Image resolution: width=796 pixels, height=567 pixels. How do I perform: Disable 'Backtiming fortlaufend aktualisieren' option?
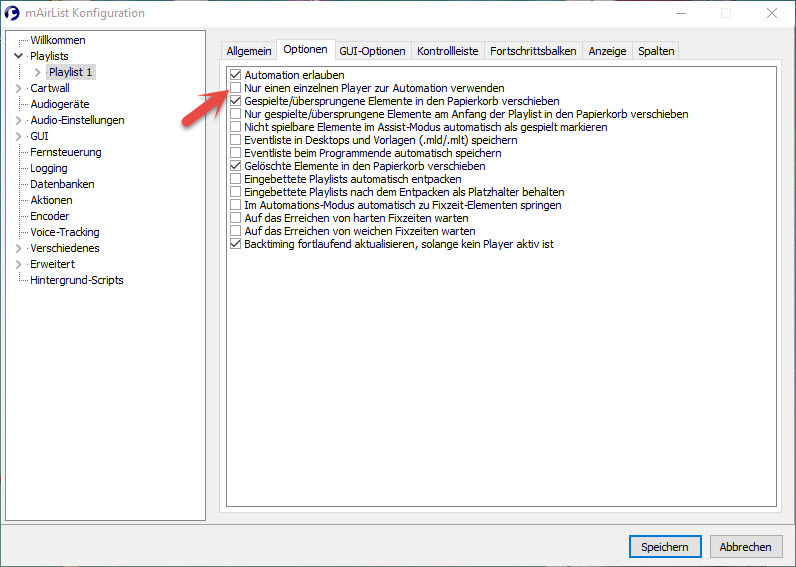point(235,244)
